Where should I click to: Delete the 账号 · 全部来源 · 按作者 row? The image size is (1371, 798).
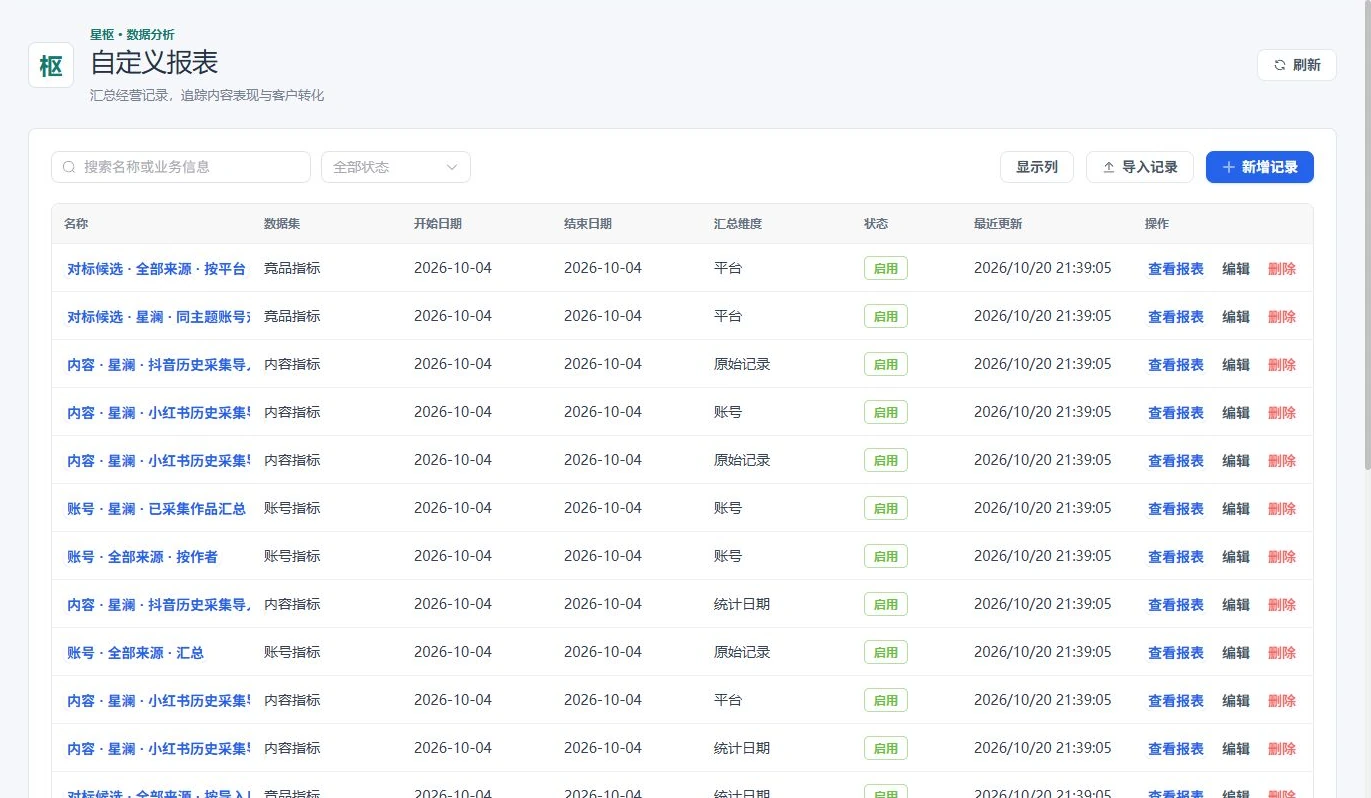coord(1282,557)
